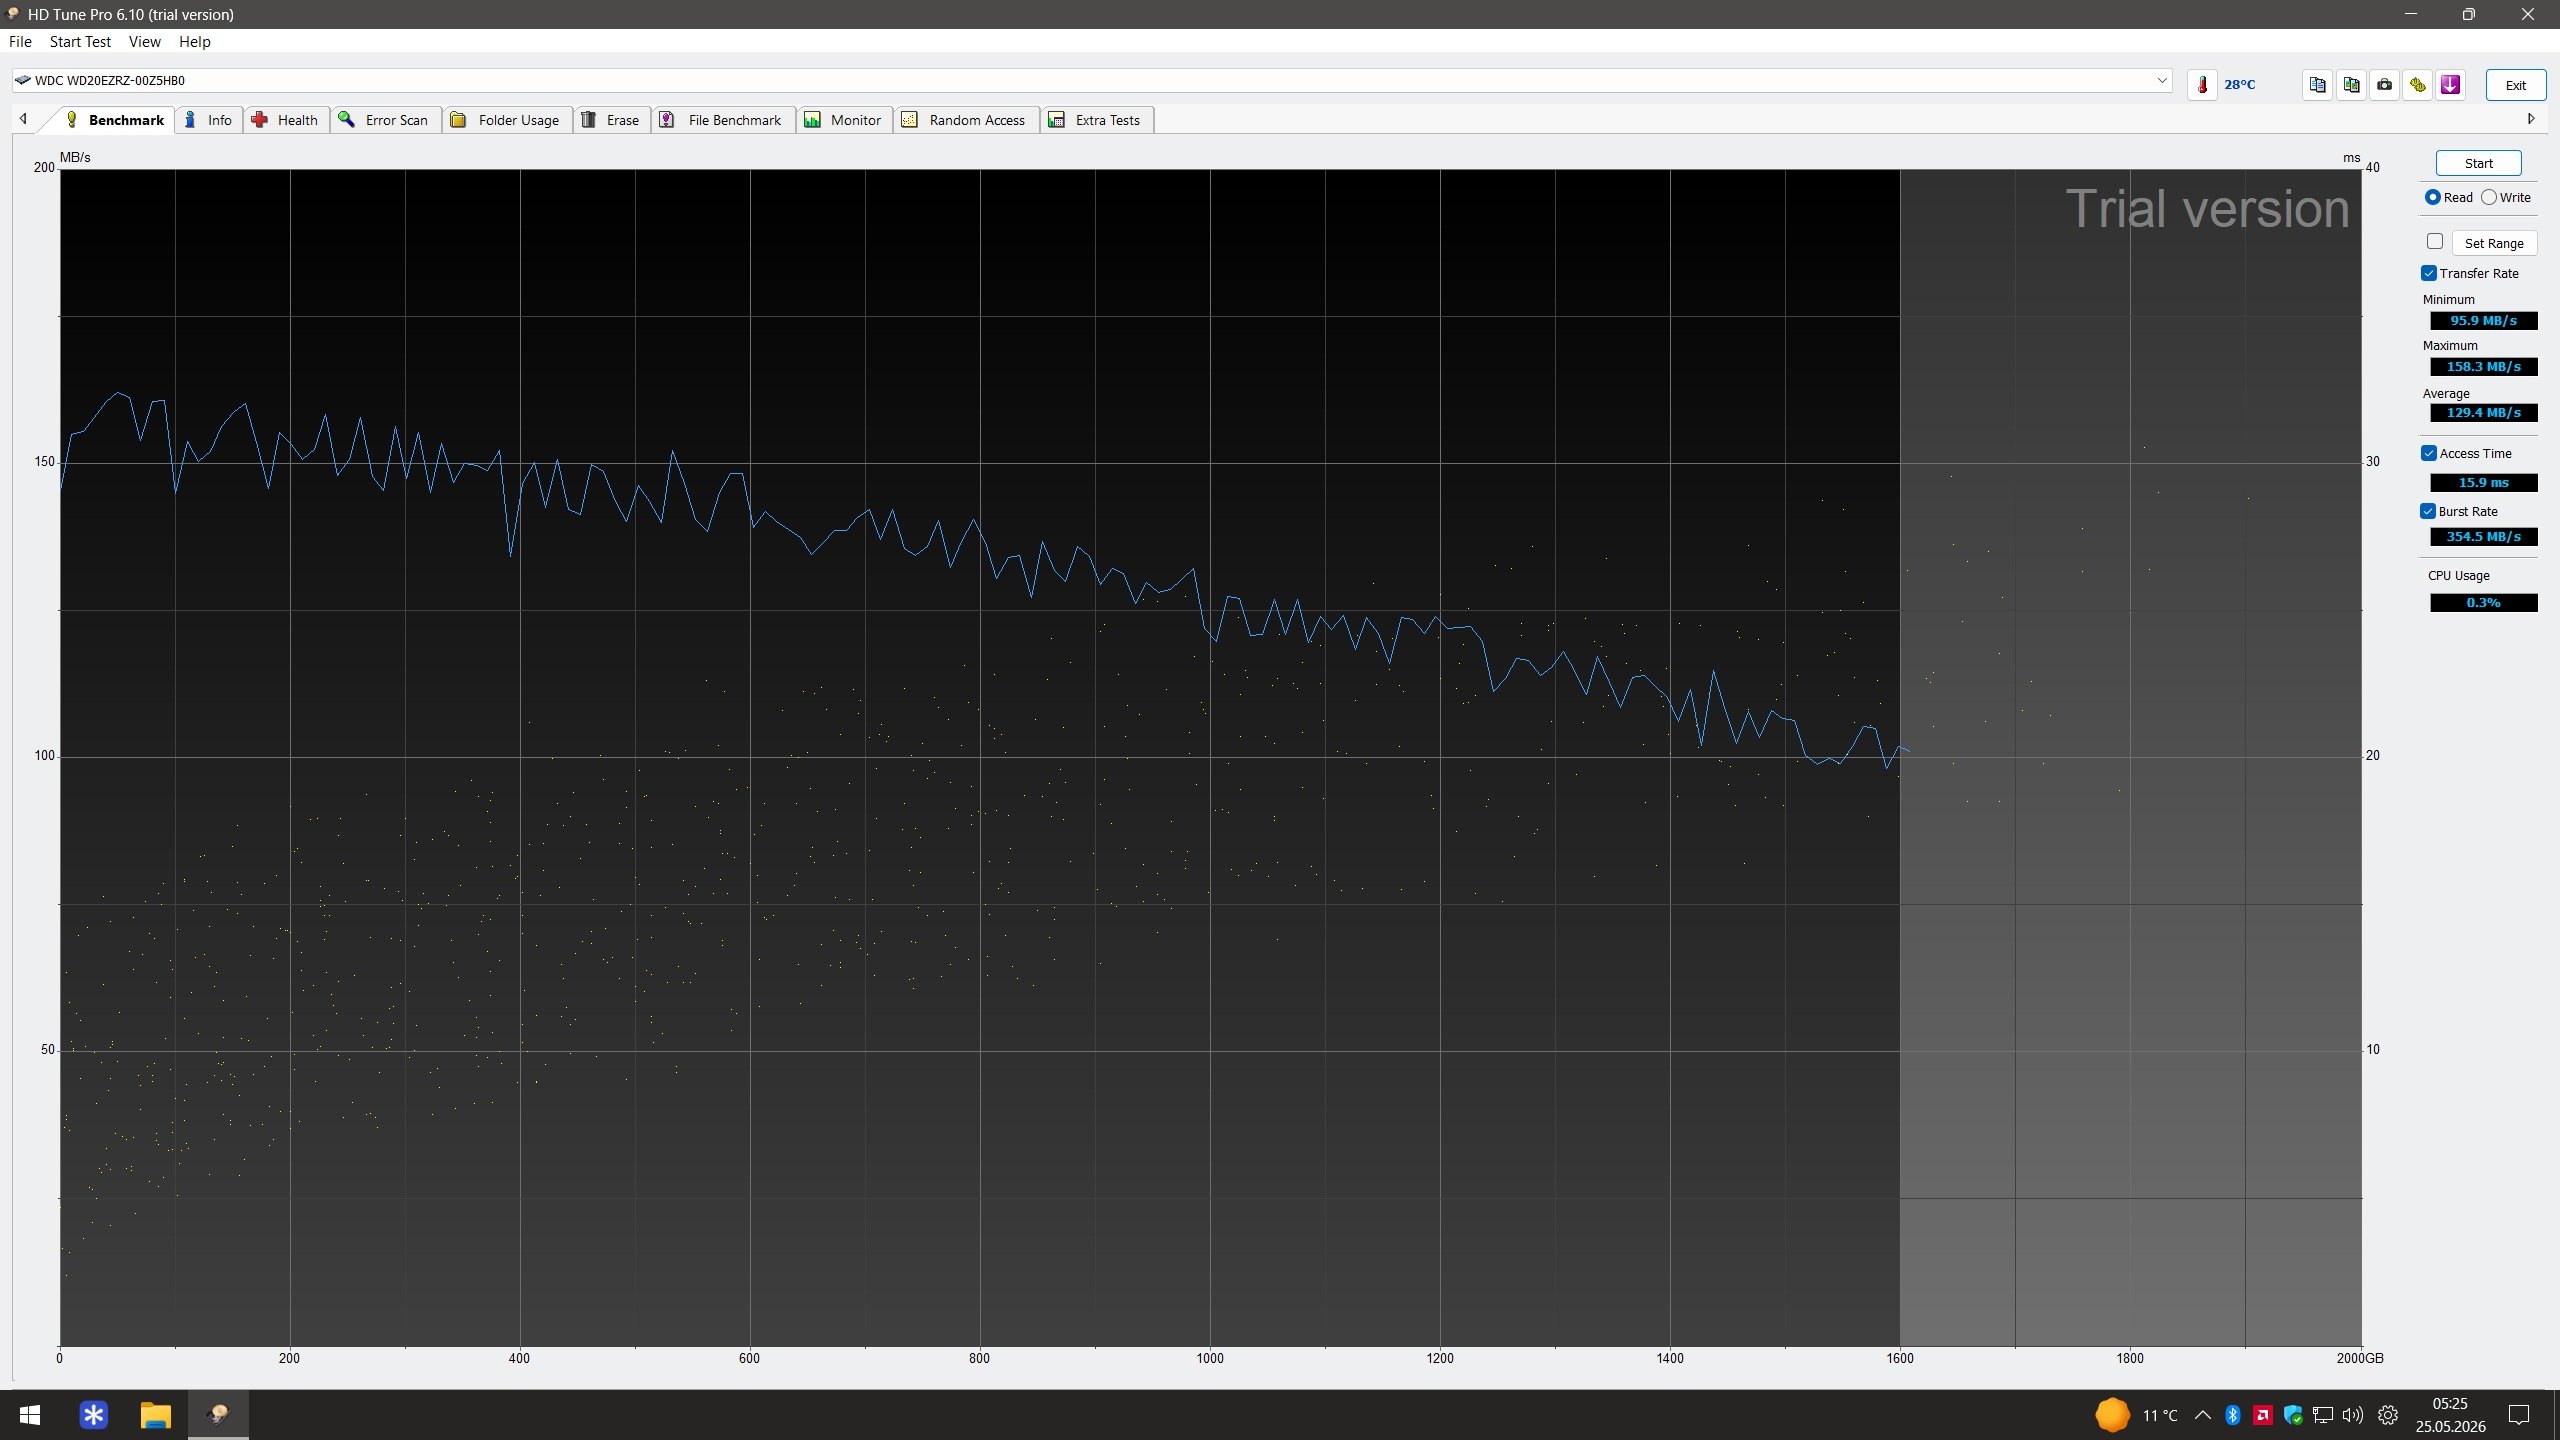Click the Extra Tests tab icon
This screenshot has height=1440, width=2560.
coord(1056,120)
